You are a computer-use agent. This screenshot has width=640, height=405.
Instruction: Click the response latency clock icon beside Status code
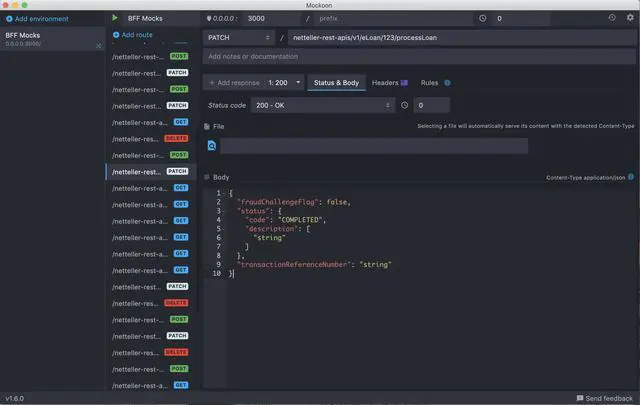coord(404,105)
